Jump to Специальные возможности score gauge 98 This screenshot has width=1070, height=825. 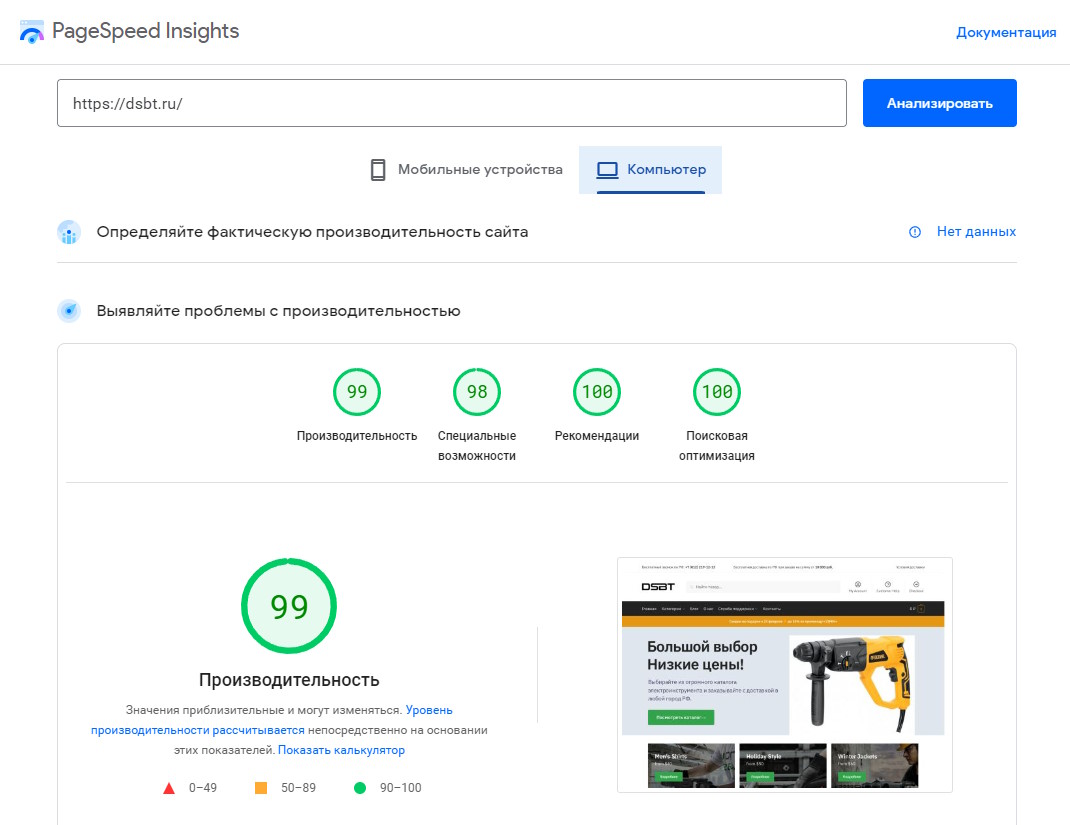[477, 392]
